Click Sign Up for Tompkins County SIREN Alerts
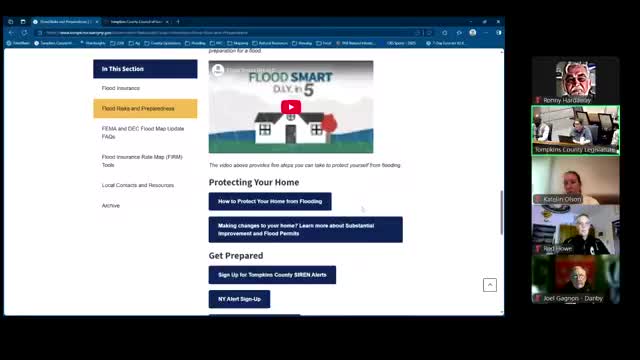Viewport: 640px width, 360px height. coord(272,275)
